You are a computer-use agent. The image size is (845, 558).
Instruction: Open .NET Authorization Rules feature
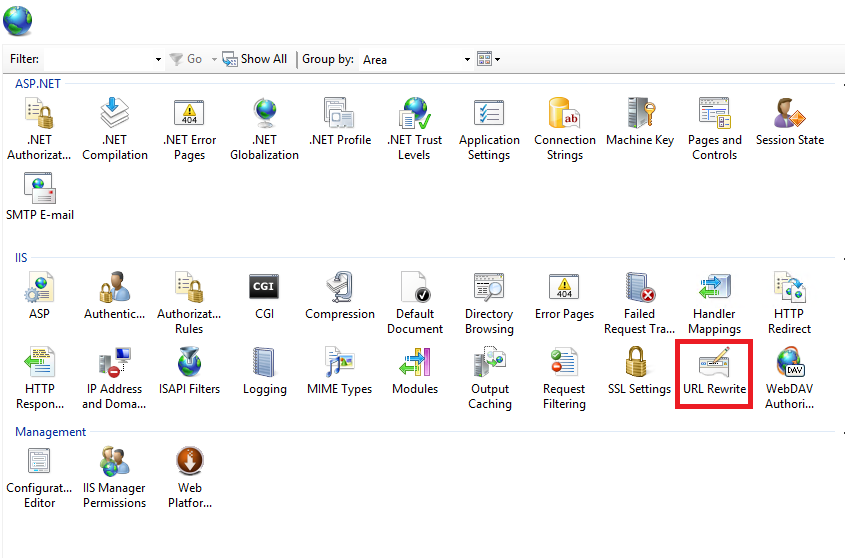pos(39,129)
